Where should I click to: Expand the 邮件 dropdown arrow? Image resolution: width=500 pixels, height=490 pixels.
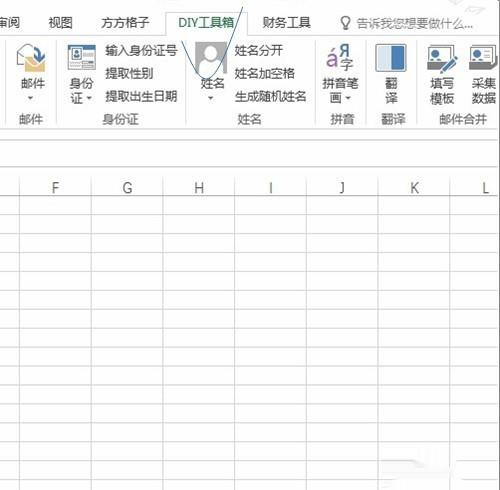[30, 98]
